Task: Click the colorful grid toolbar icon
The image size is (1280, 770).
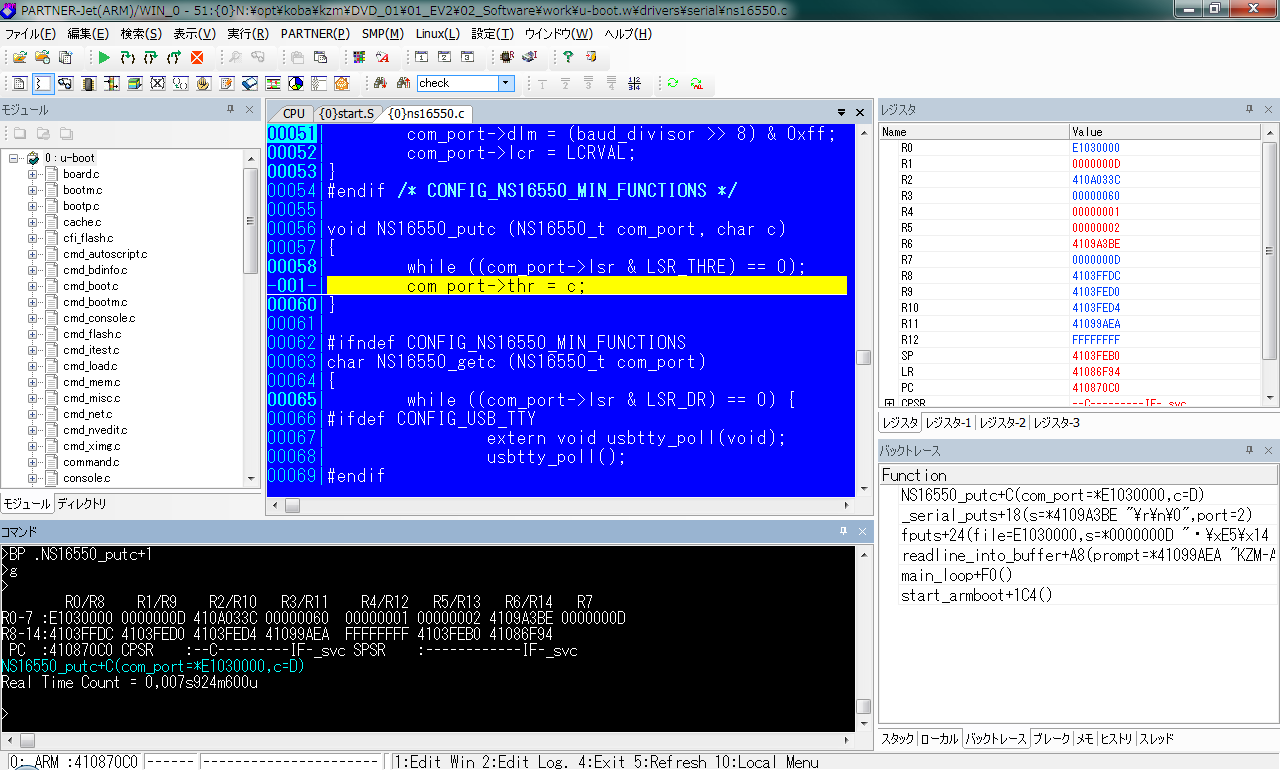Action: [358, 58]
